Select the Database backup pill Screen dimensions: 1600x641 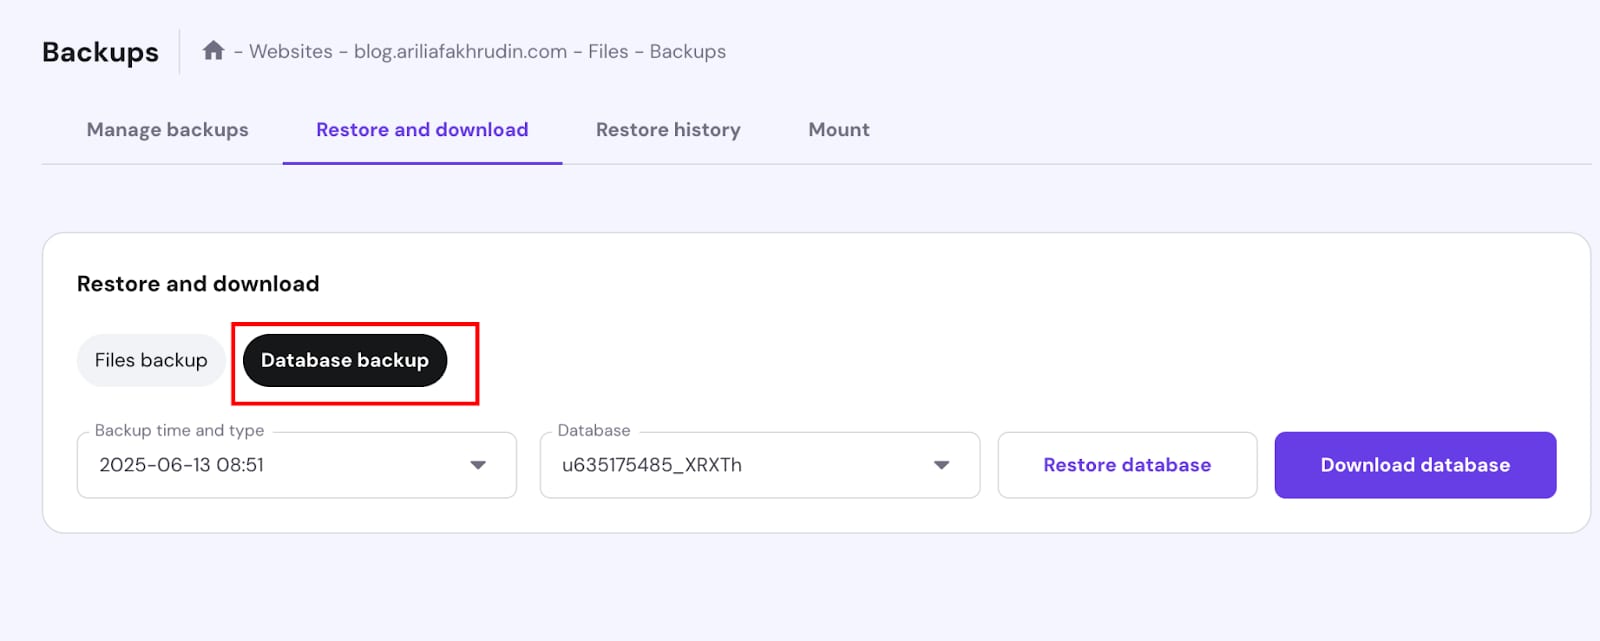click(345, 360)
